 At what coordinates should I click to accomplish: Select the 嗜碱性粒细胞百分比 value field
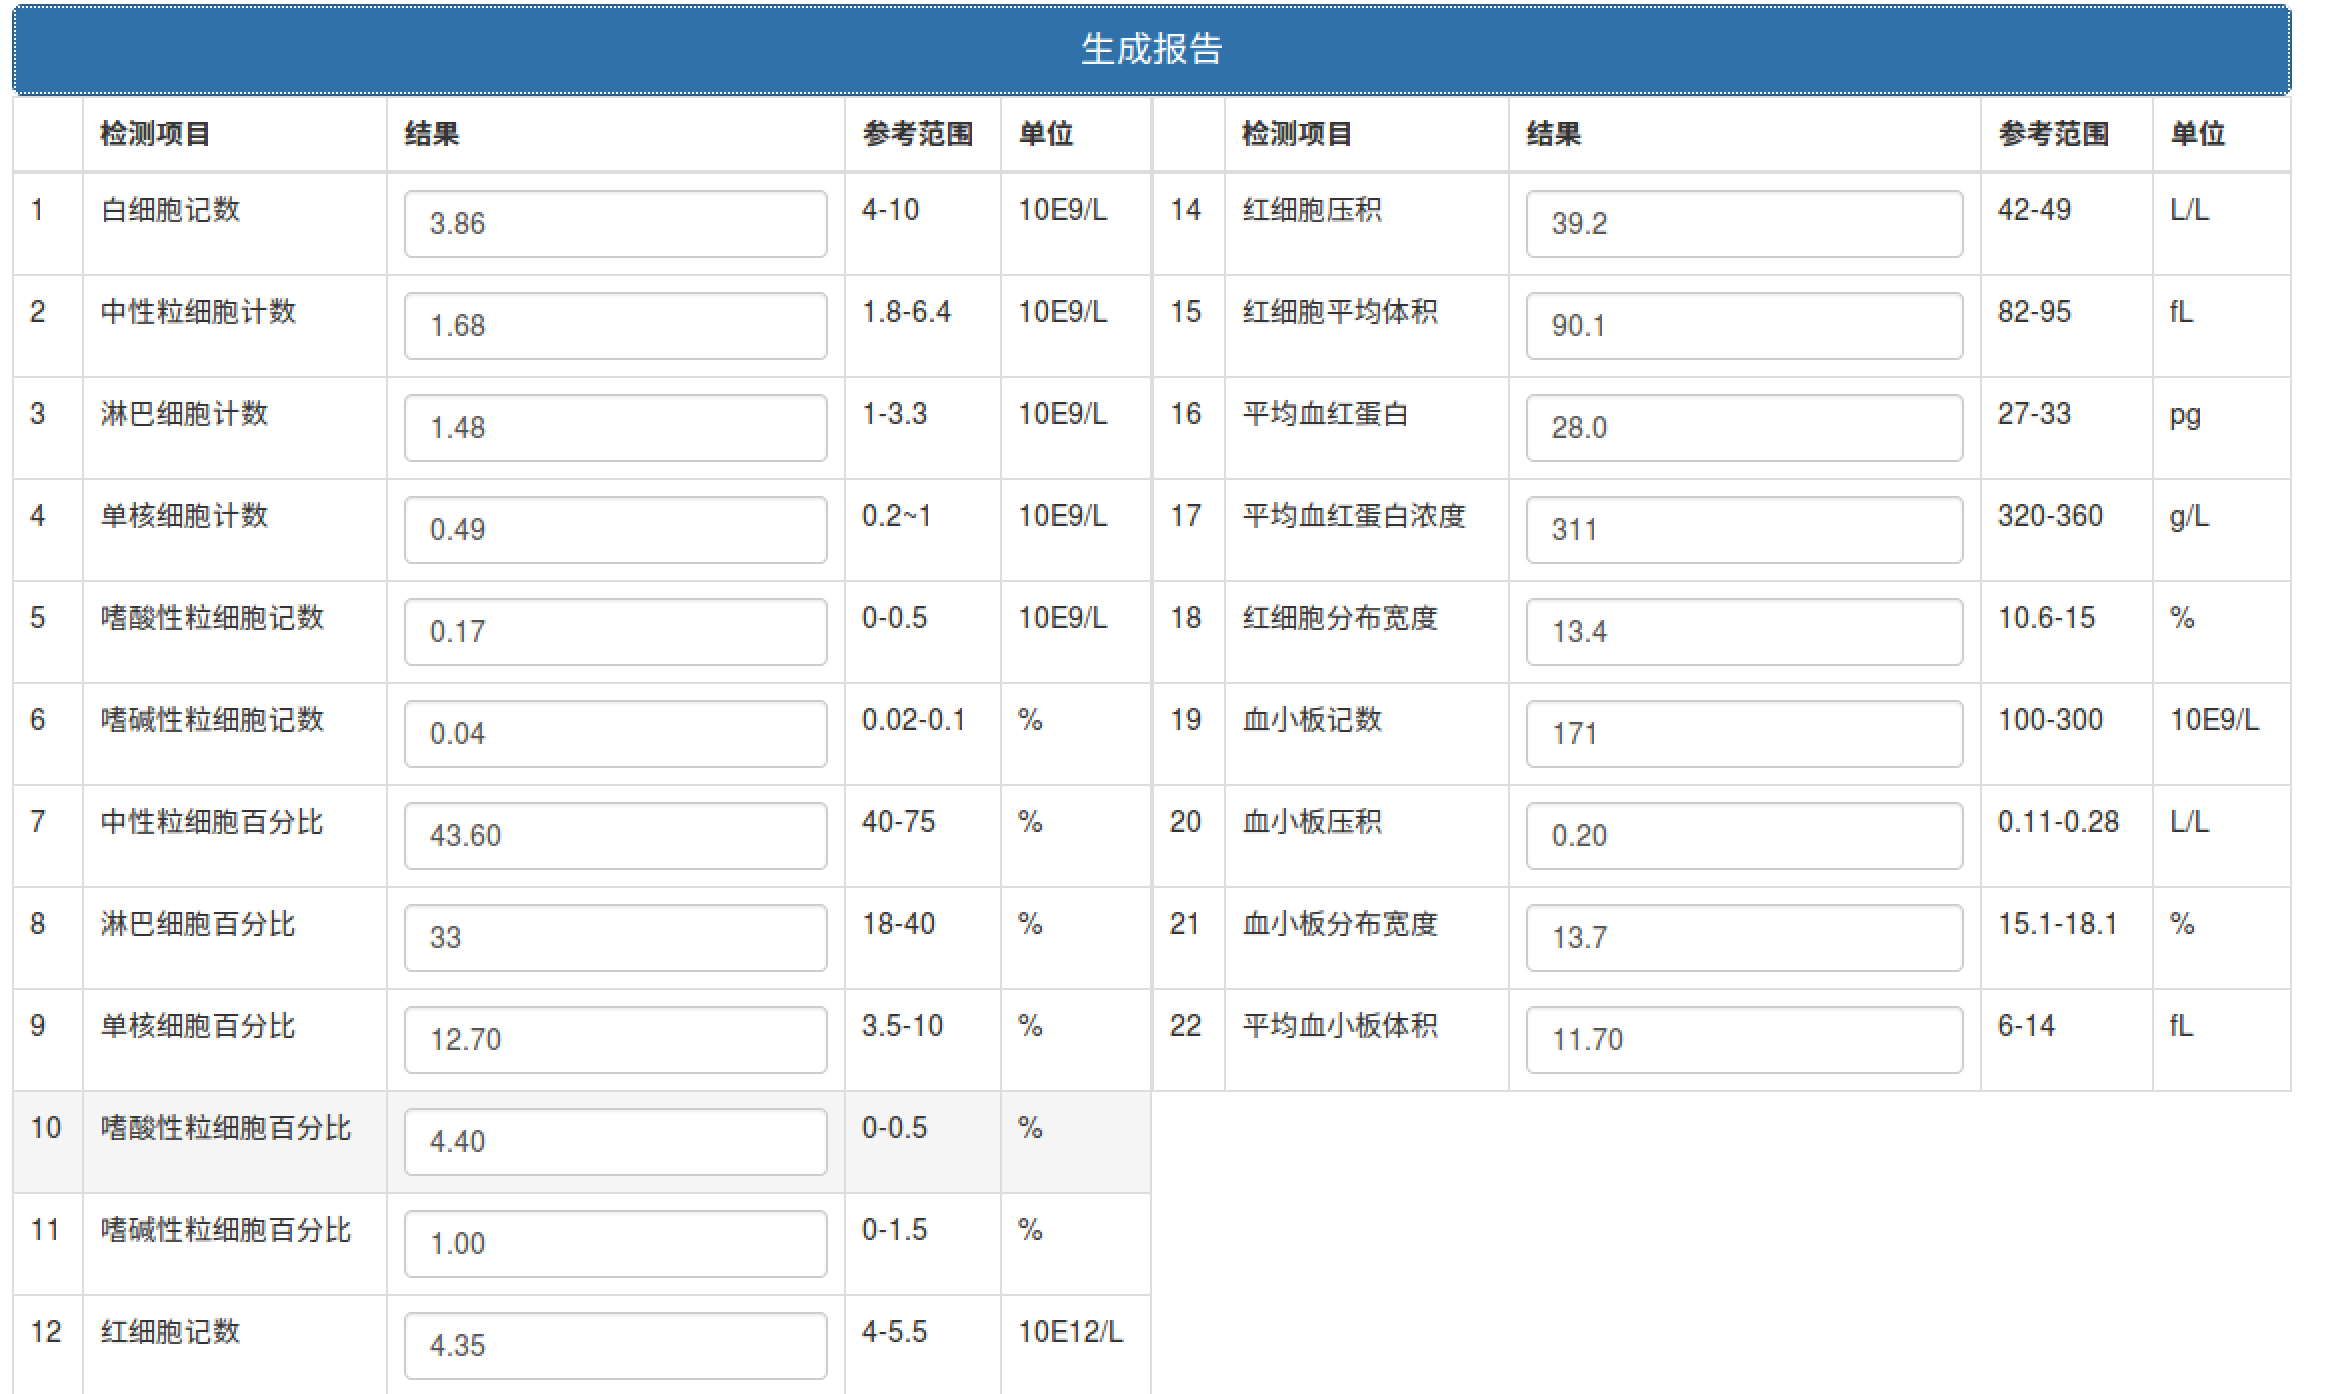[x=614, y=1243]
